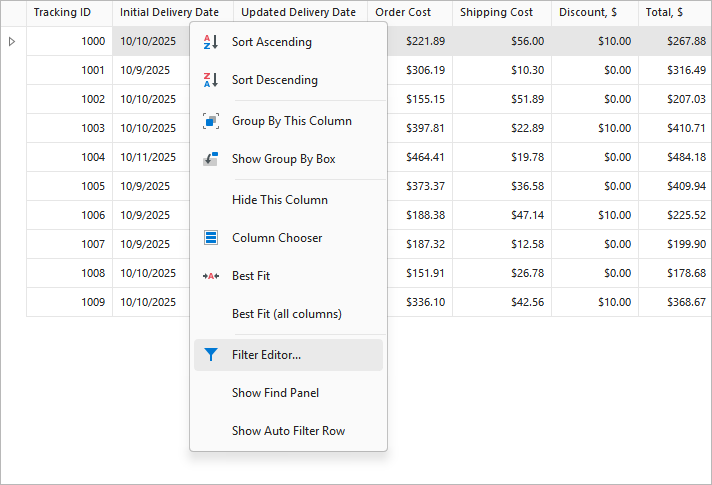This screenshot has width=712, height=485.
Task: Click shipping cost $51.89
Action: [x=502, y=99]
